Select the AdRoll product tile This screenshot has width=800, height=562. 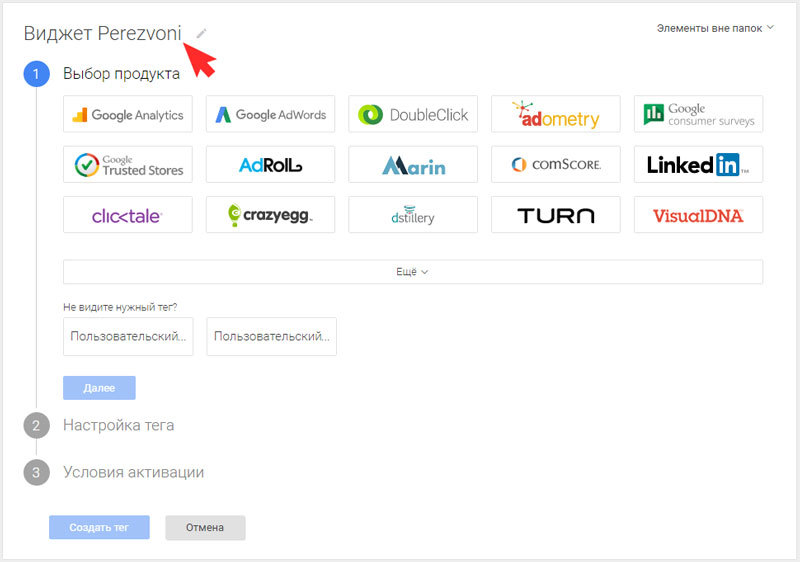click(x=270, y=165)
